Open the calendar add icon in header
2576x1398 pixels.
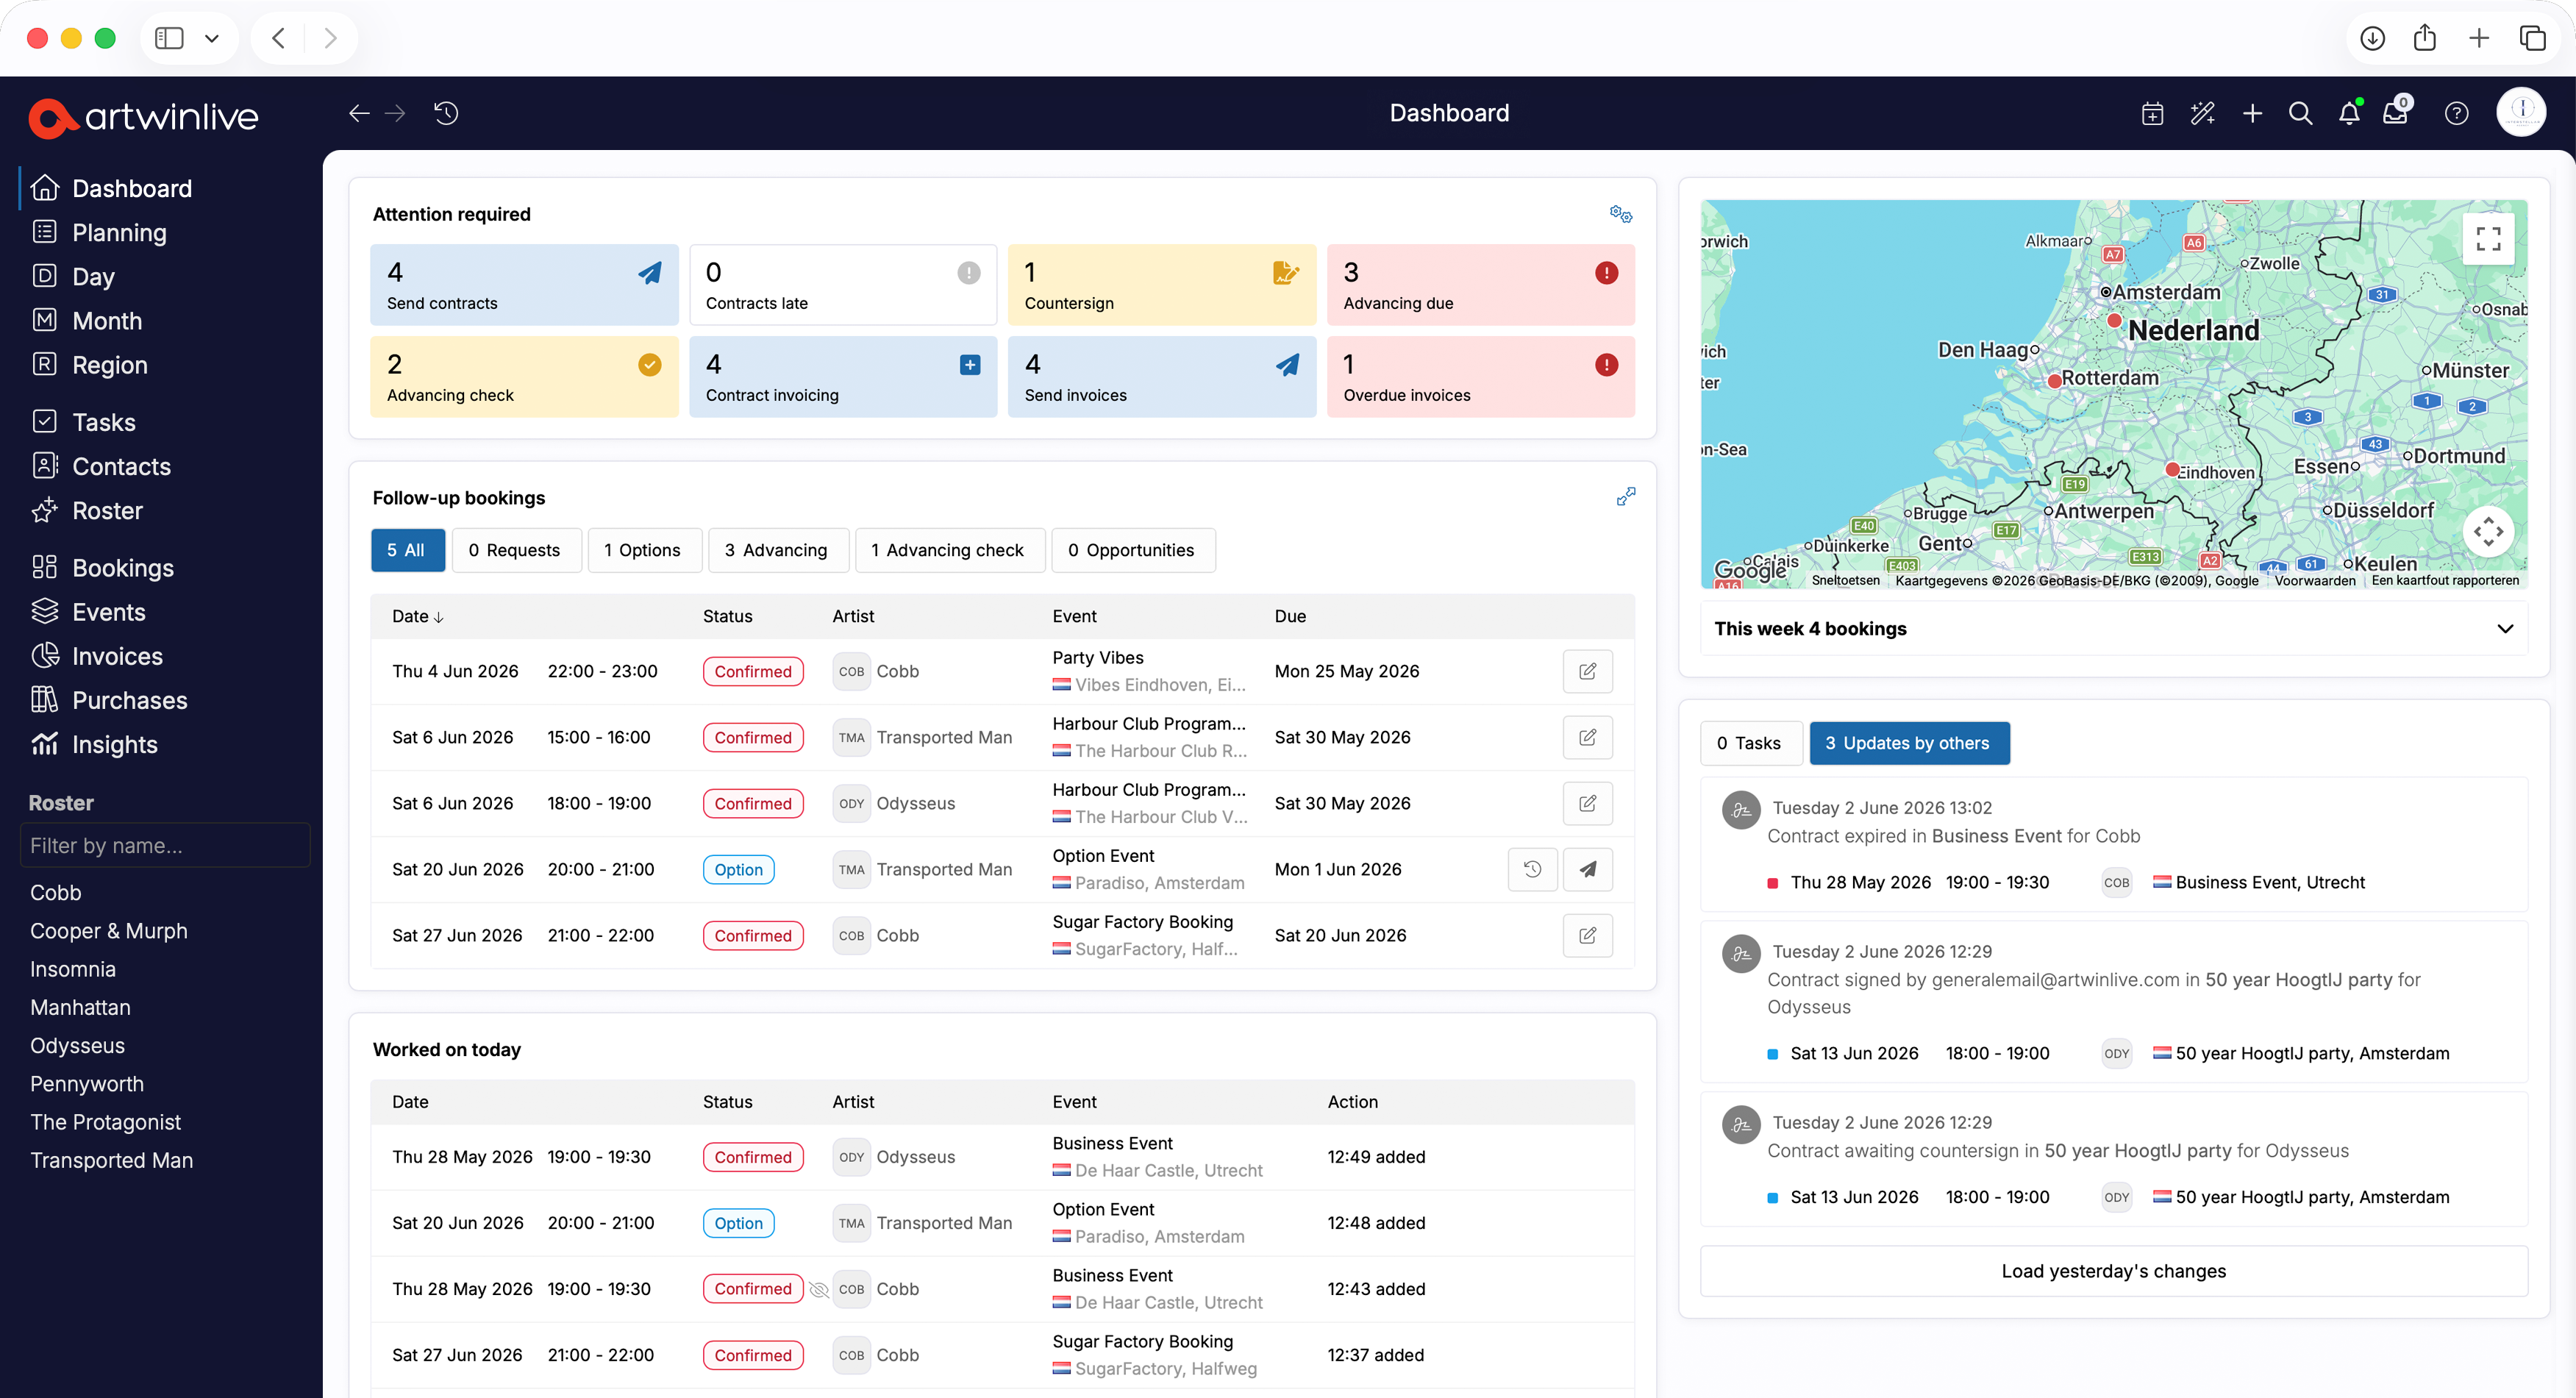(2152, 114)
